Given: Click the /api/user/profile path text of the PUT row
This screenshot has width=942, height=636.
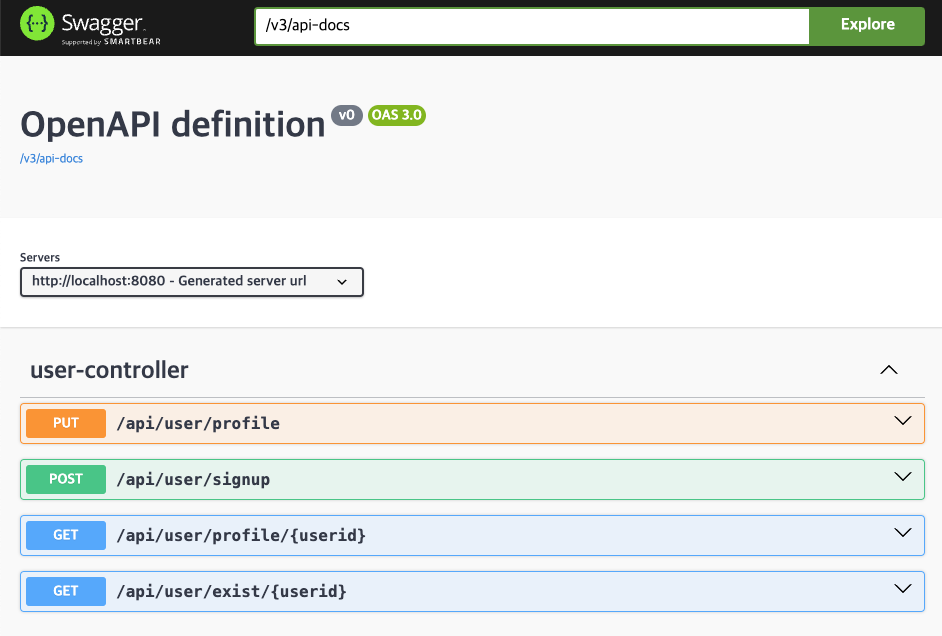Looking at the screenshot, I should click(x=198, y=423).
